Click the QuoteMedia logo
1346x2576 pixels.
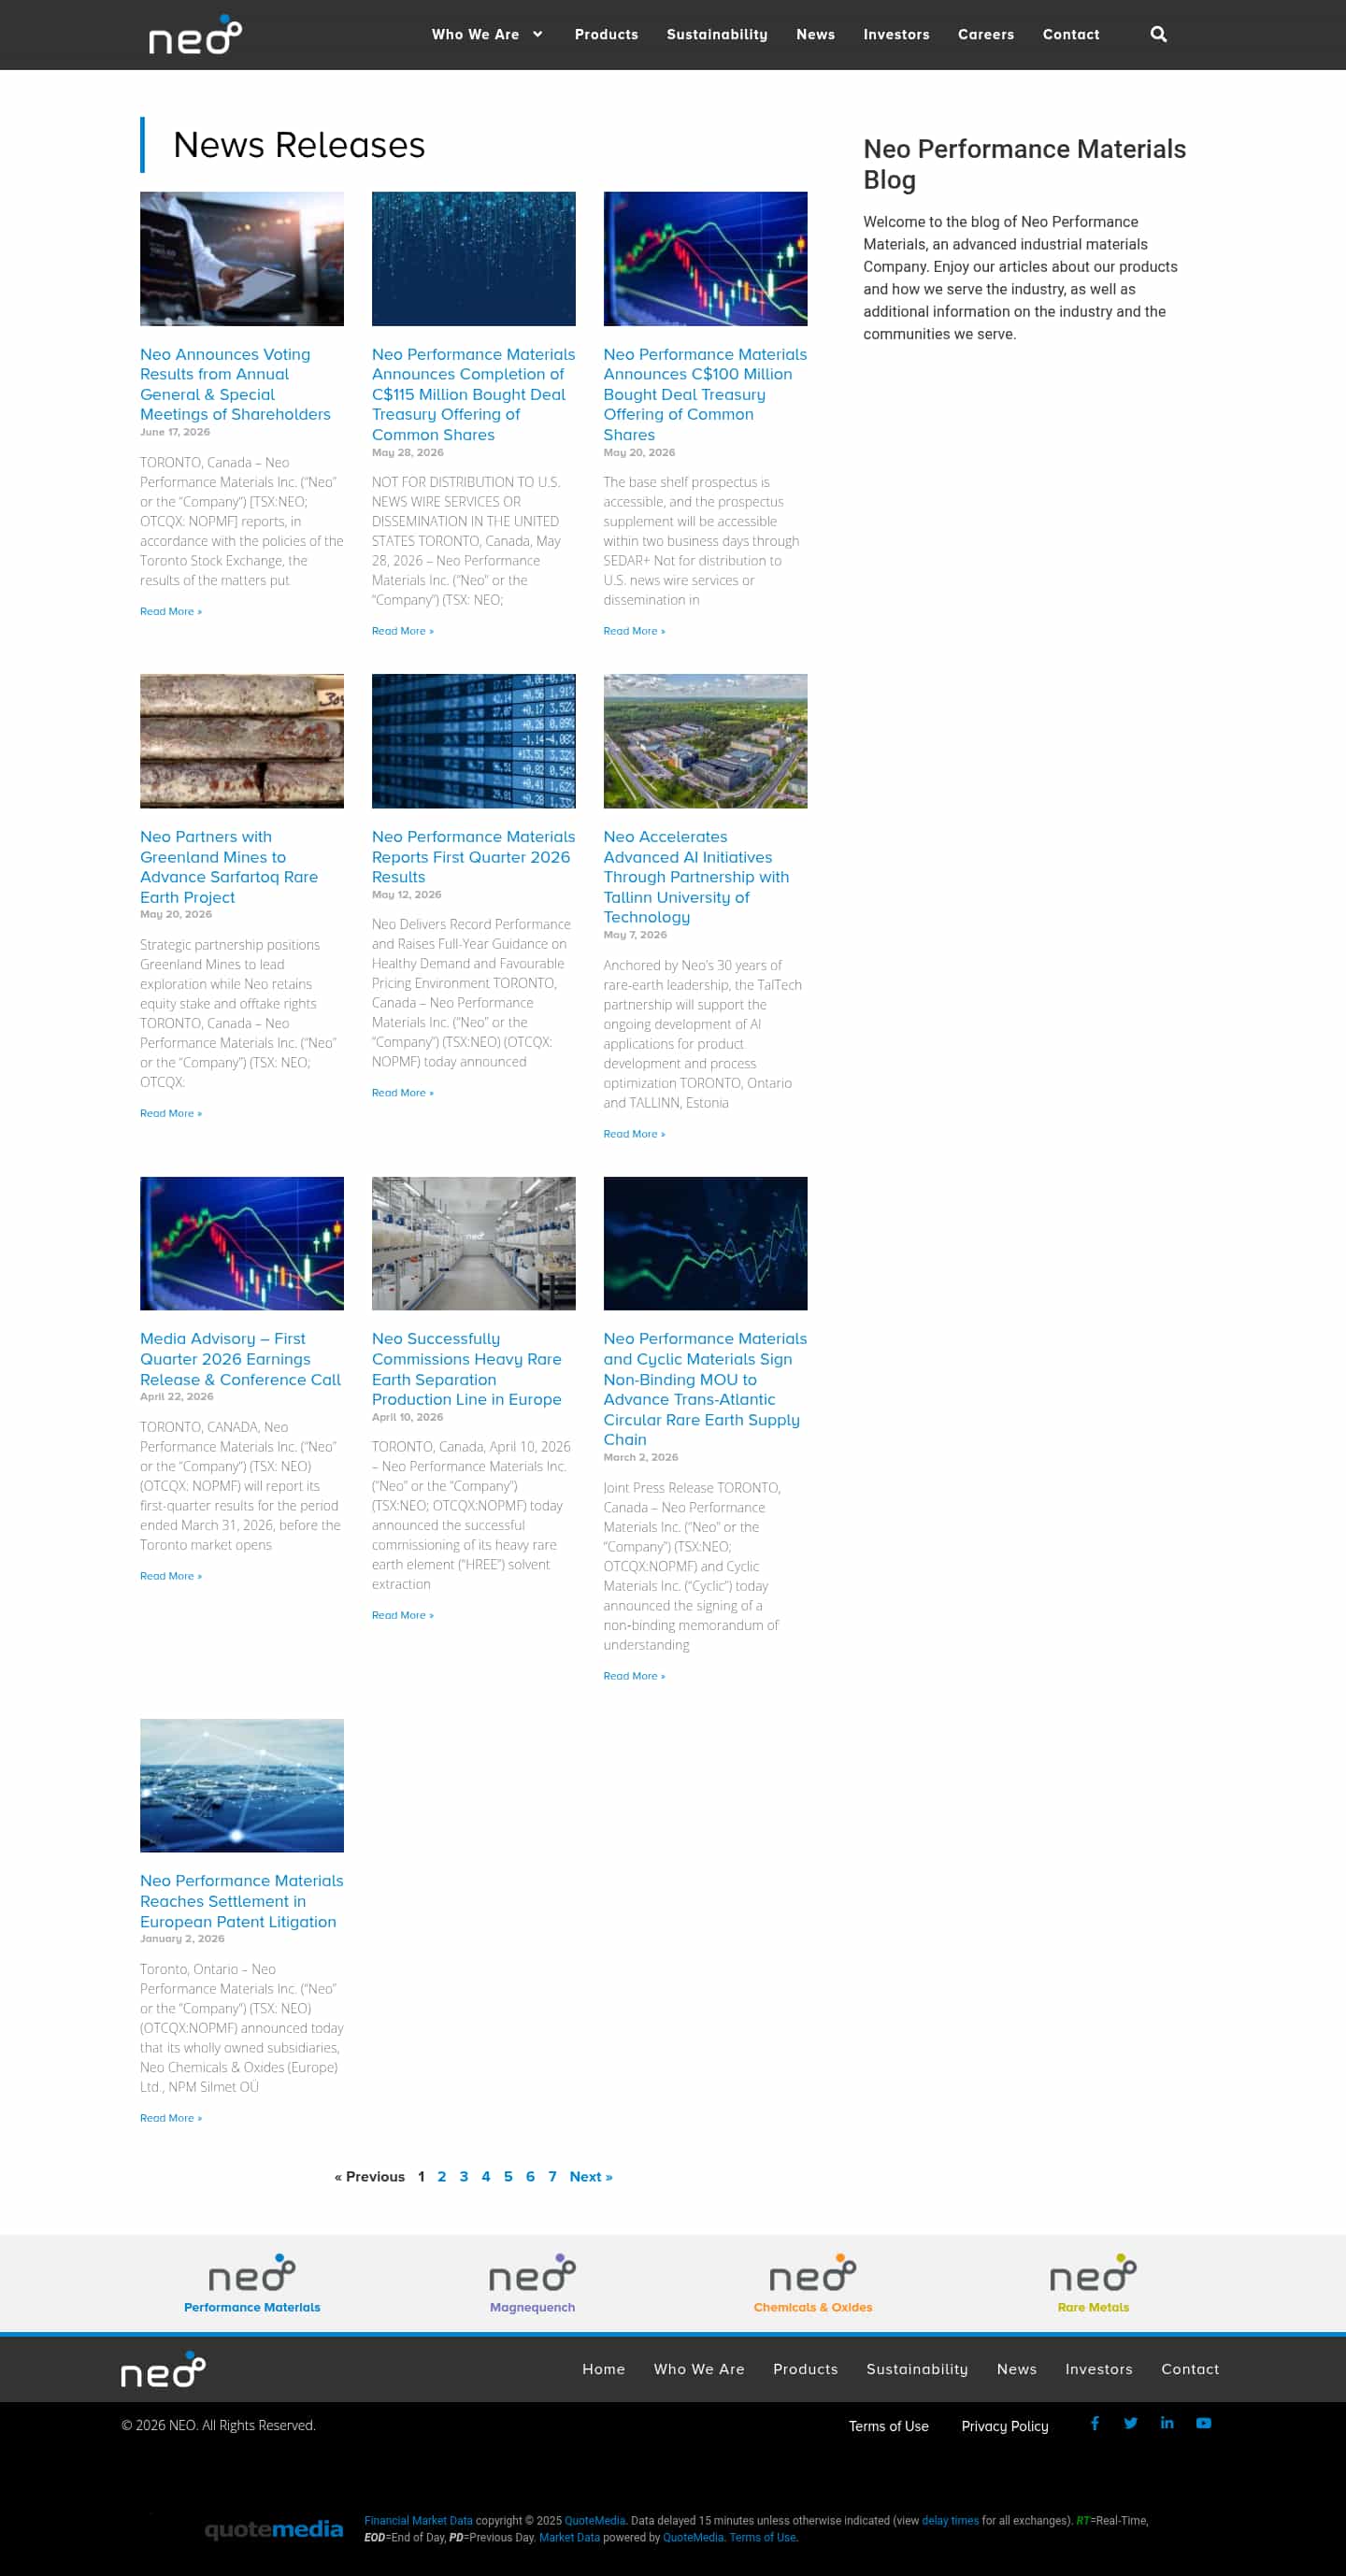(x=274, y=2529)
